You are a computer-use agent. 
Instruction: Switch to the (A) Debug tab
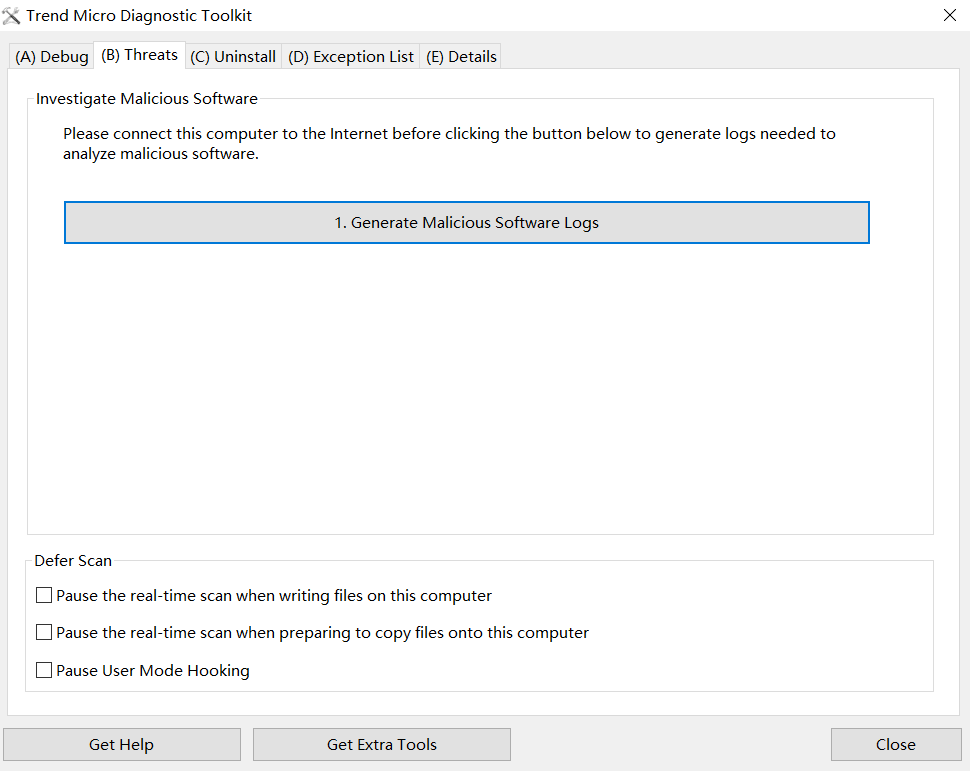52,56
